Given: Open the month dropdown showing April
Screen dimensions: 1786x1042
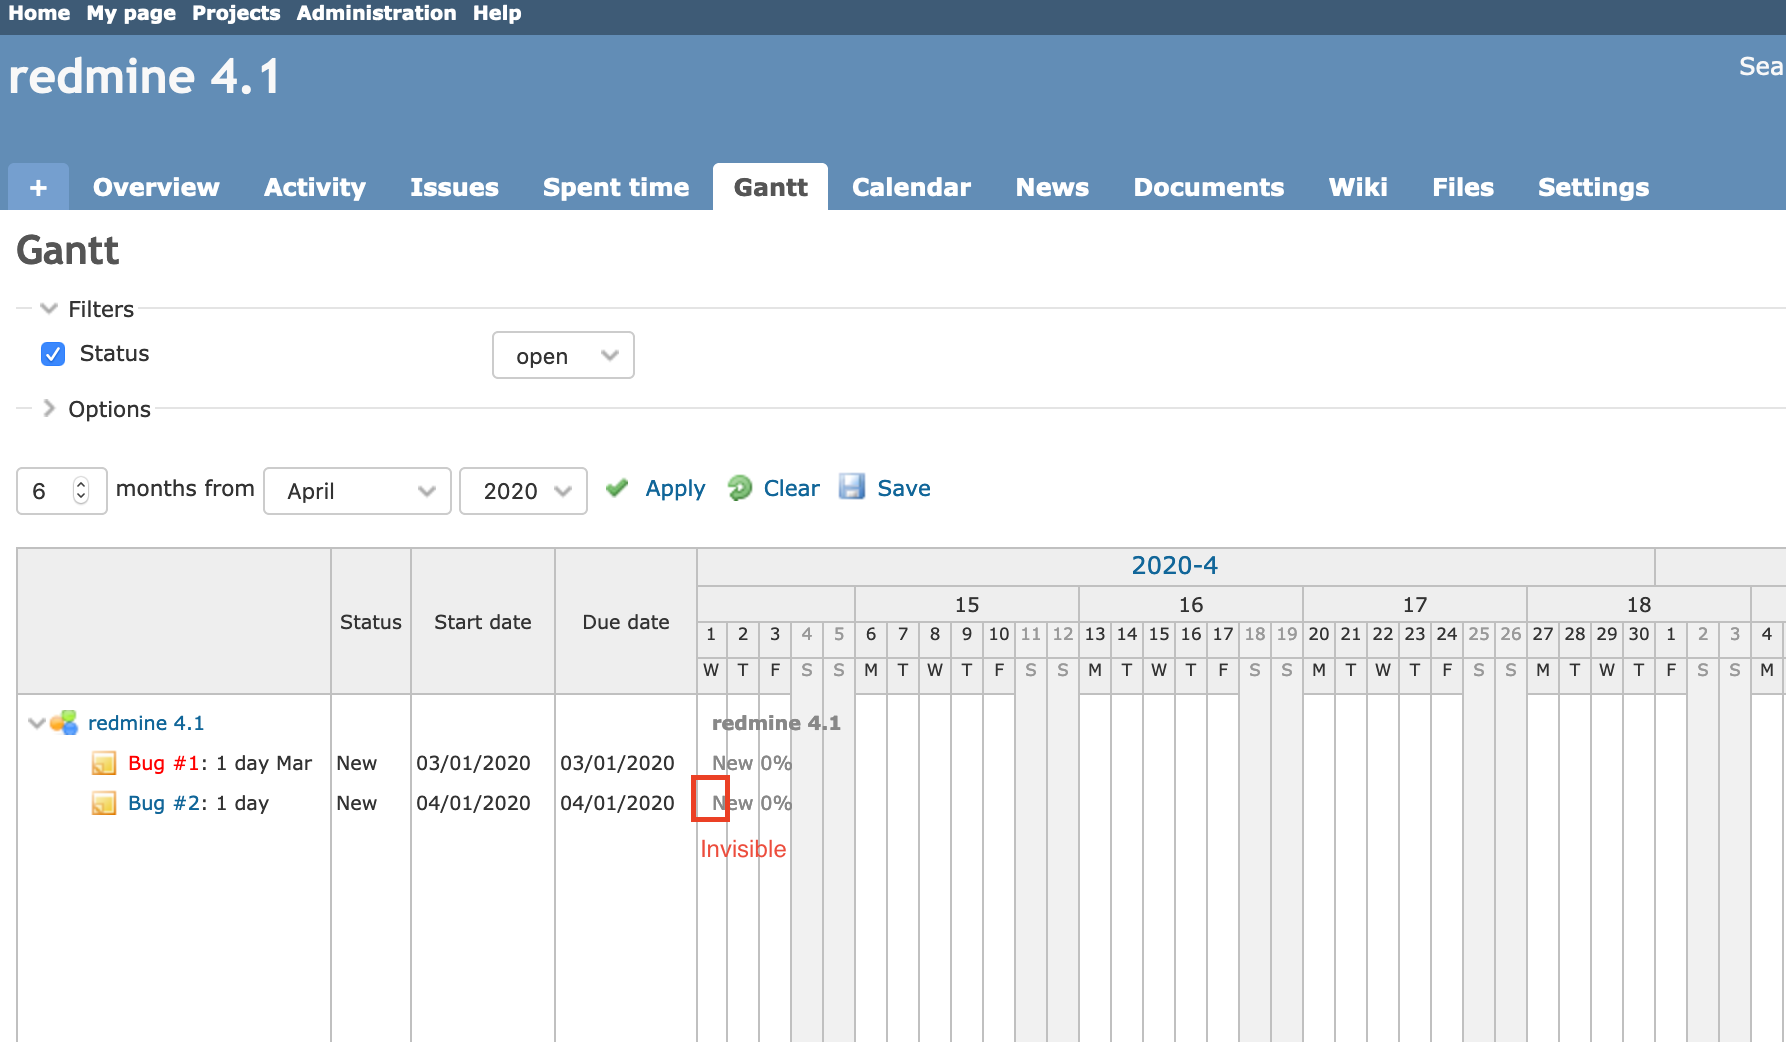Looking at the screenshot, I should click(357, 491).
